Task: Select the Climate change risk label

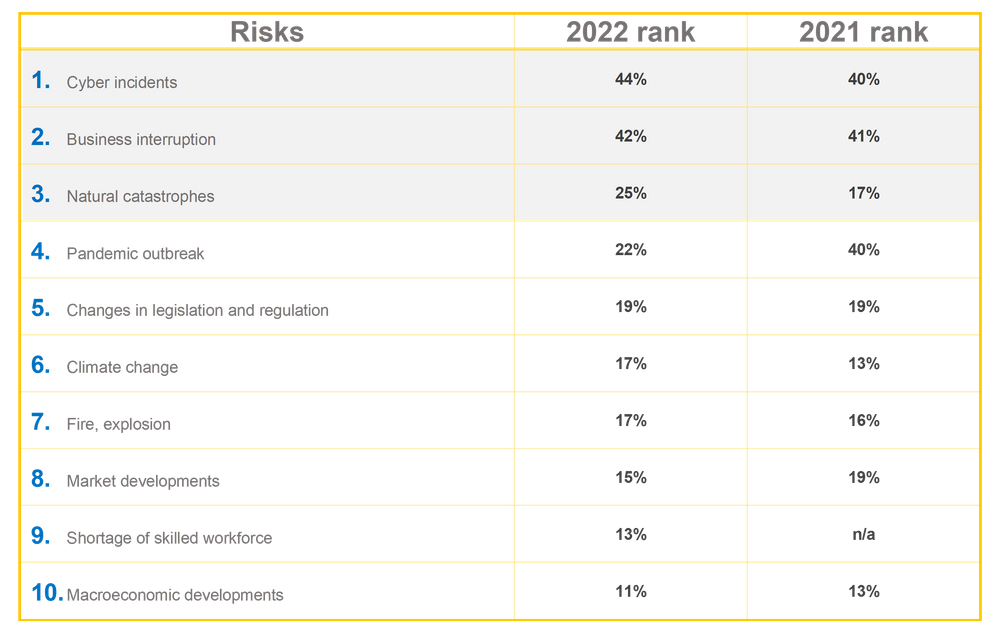Action: [x=122, y=367]
